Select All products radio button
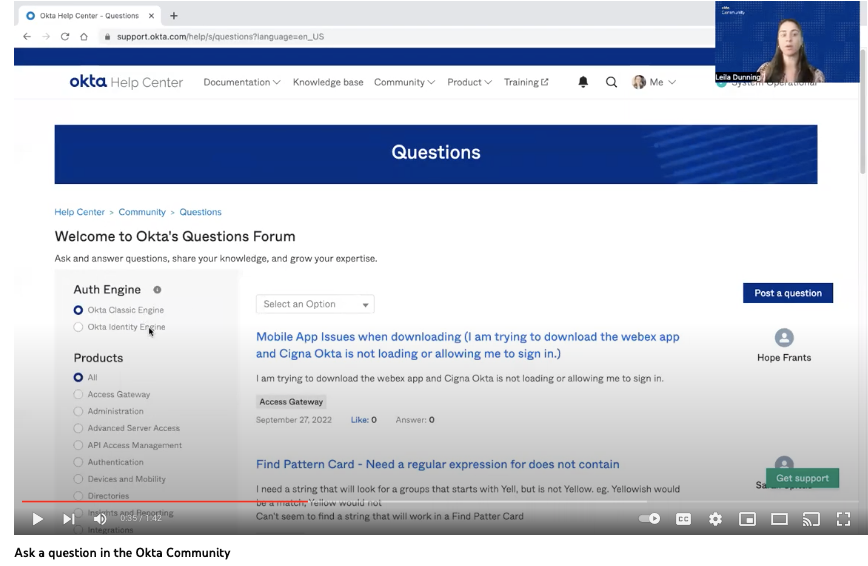This screenshot has height=566, width=868. (x=78, y=377)
